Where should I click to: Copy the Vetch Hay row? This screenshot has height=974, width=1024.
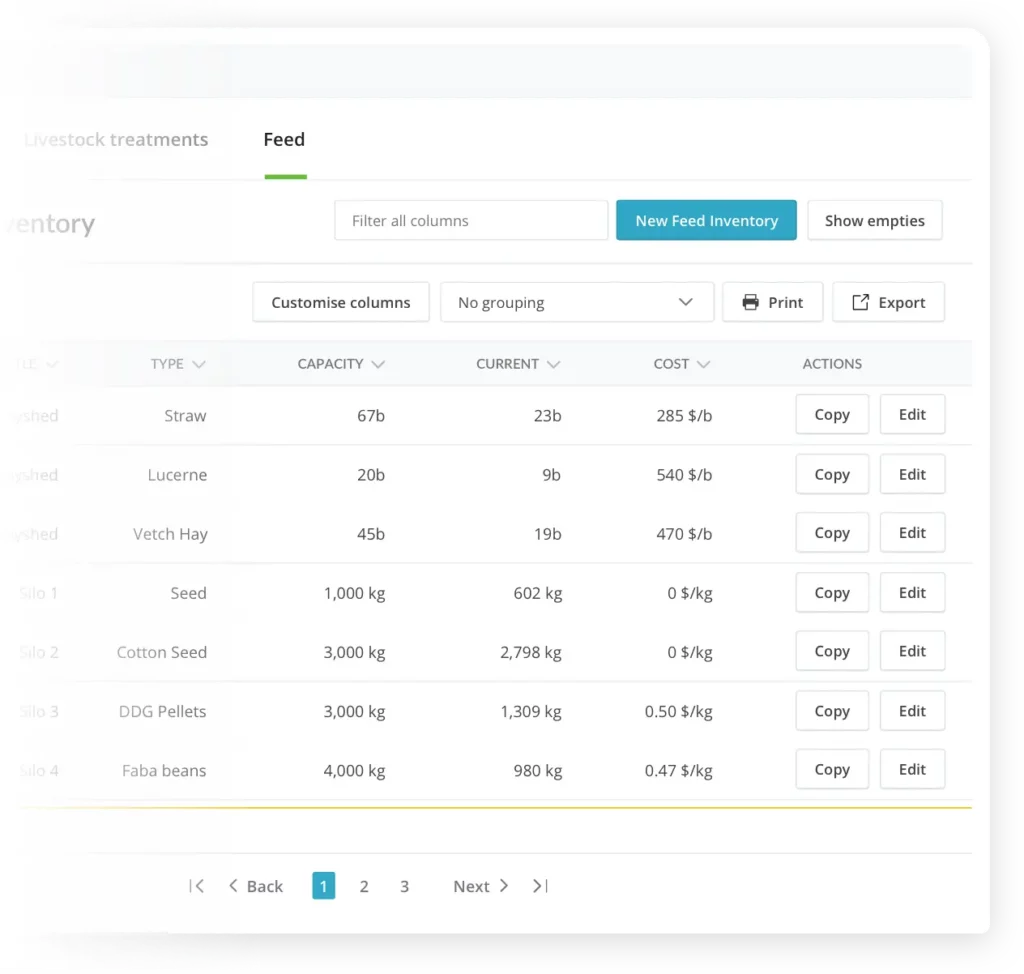click(x=832, y=532)
